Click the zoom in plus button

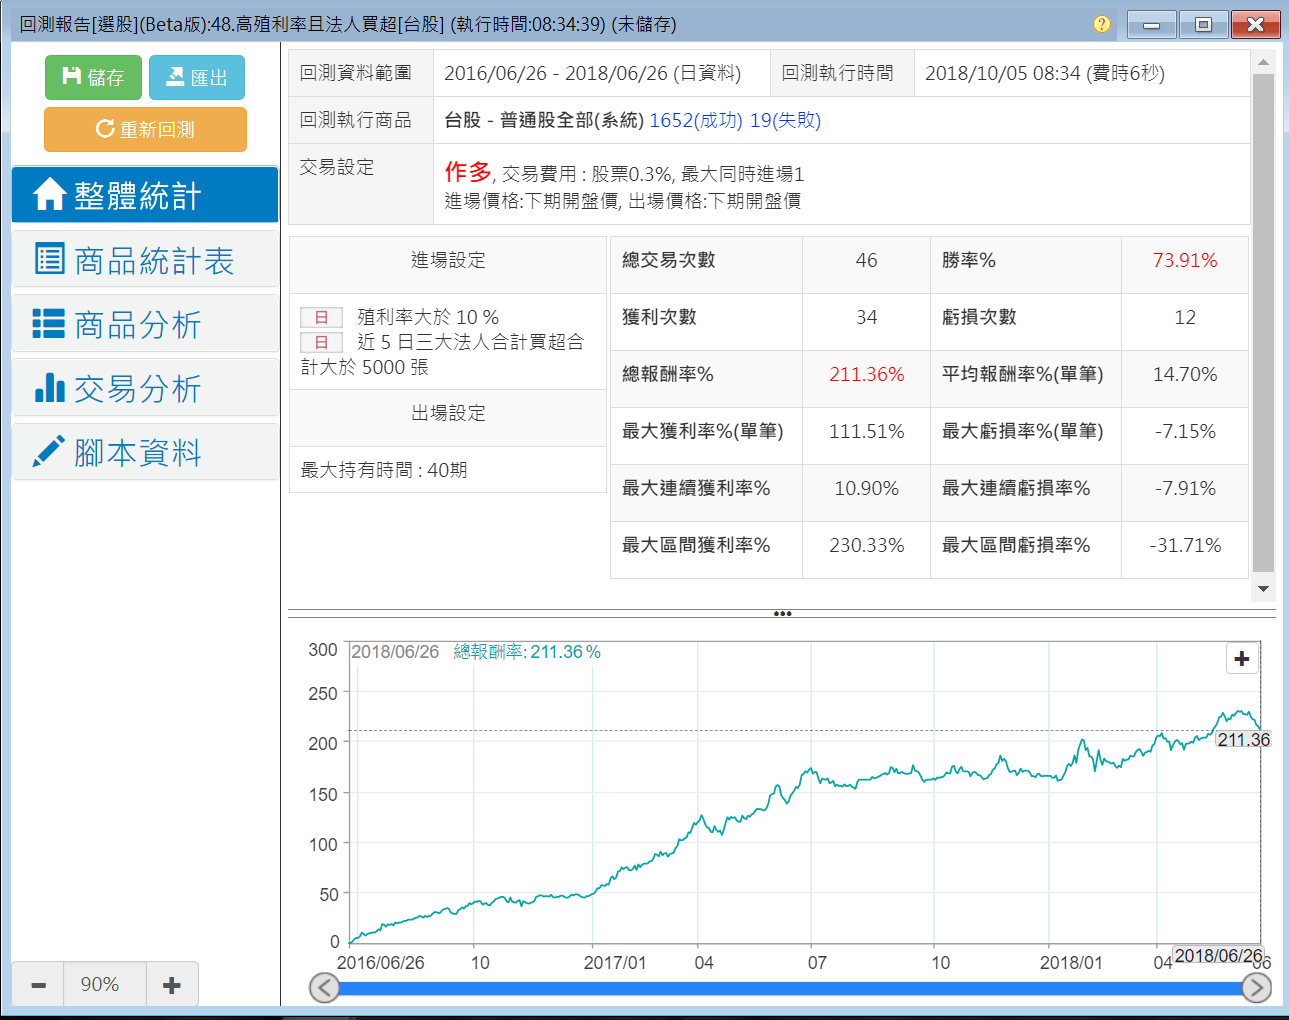pos(172,985)
